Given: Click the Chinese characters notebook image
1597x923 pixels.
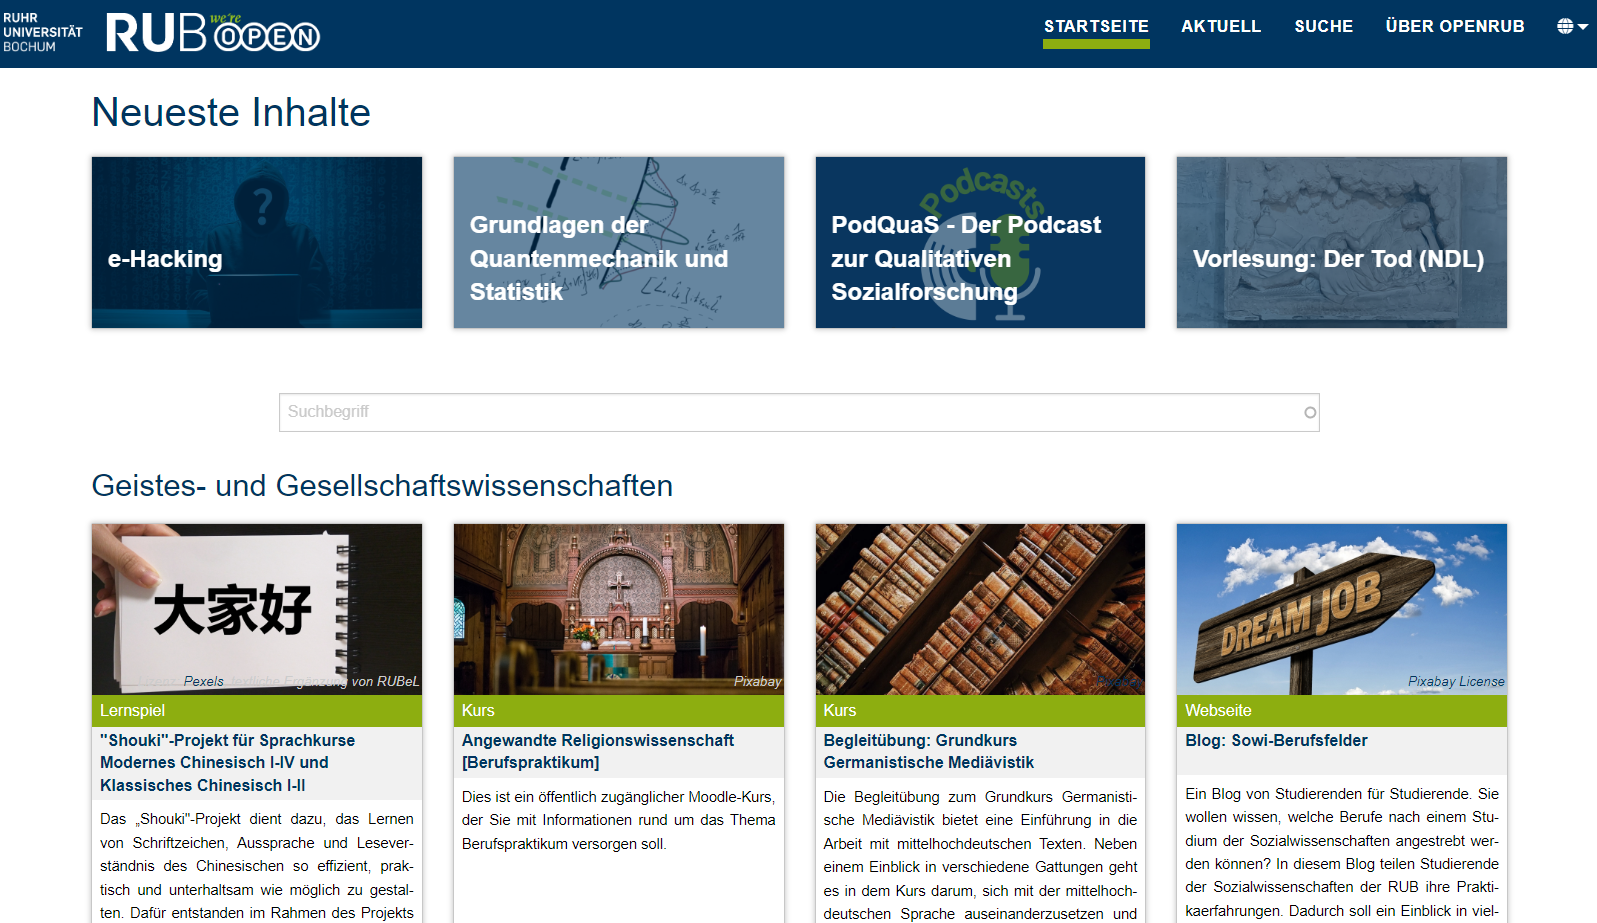Looking at the screenshot, I should click(257, 609).
